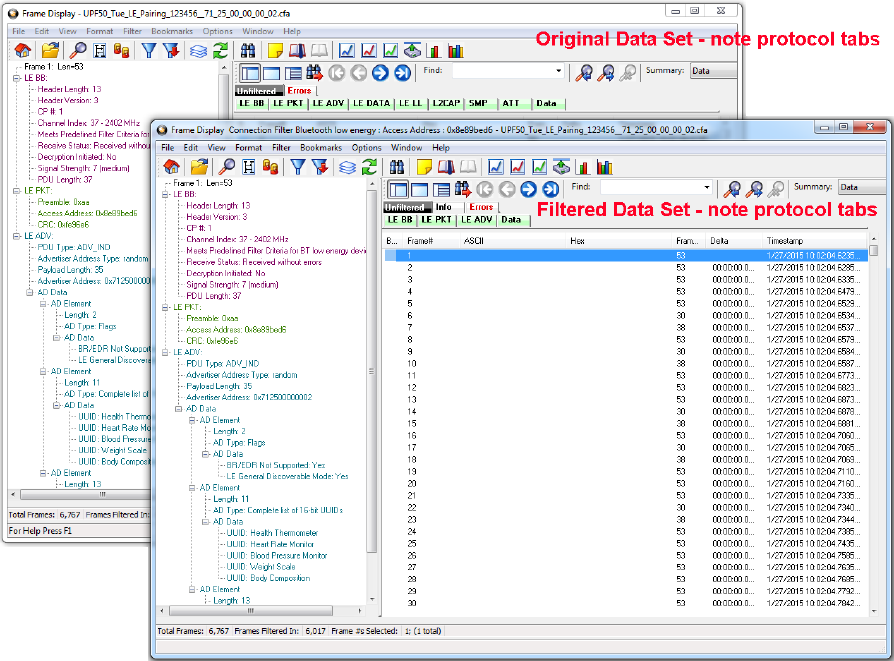The width and height of the screenshot is (894, 661).
Task: Select the frame 10 row in the frame list
Action: pos(411,363)
